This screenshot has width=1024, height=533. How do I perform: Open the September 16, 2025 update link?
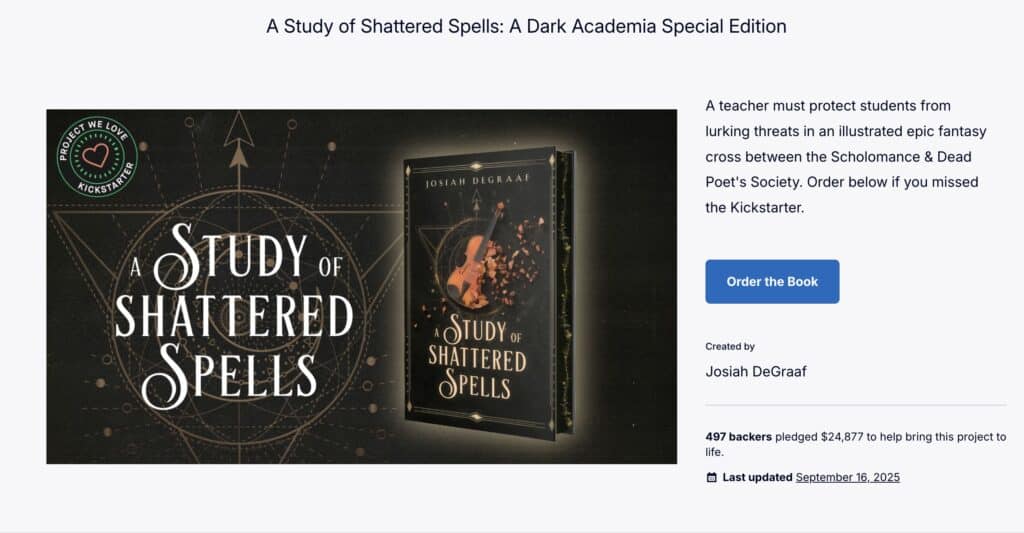847,478
